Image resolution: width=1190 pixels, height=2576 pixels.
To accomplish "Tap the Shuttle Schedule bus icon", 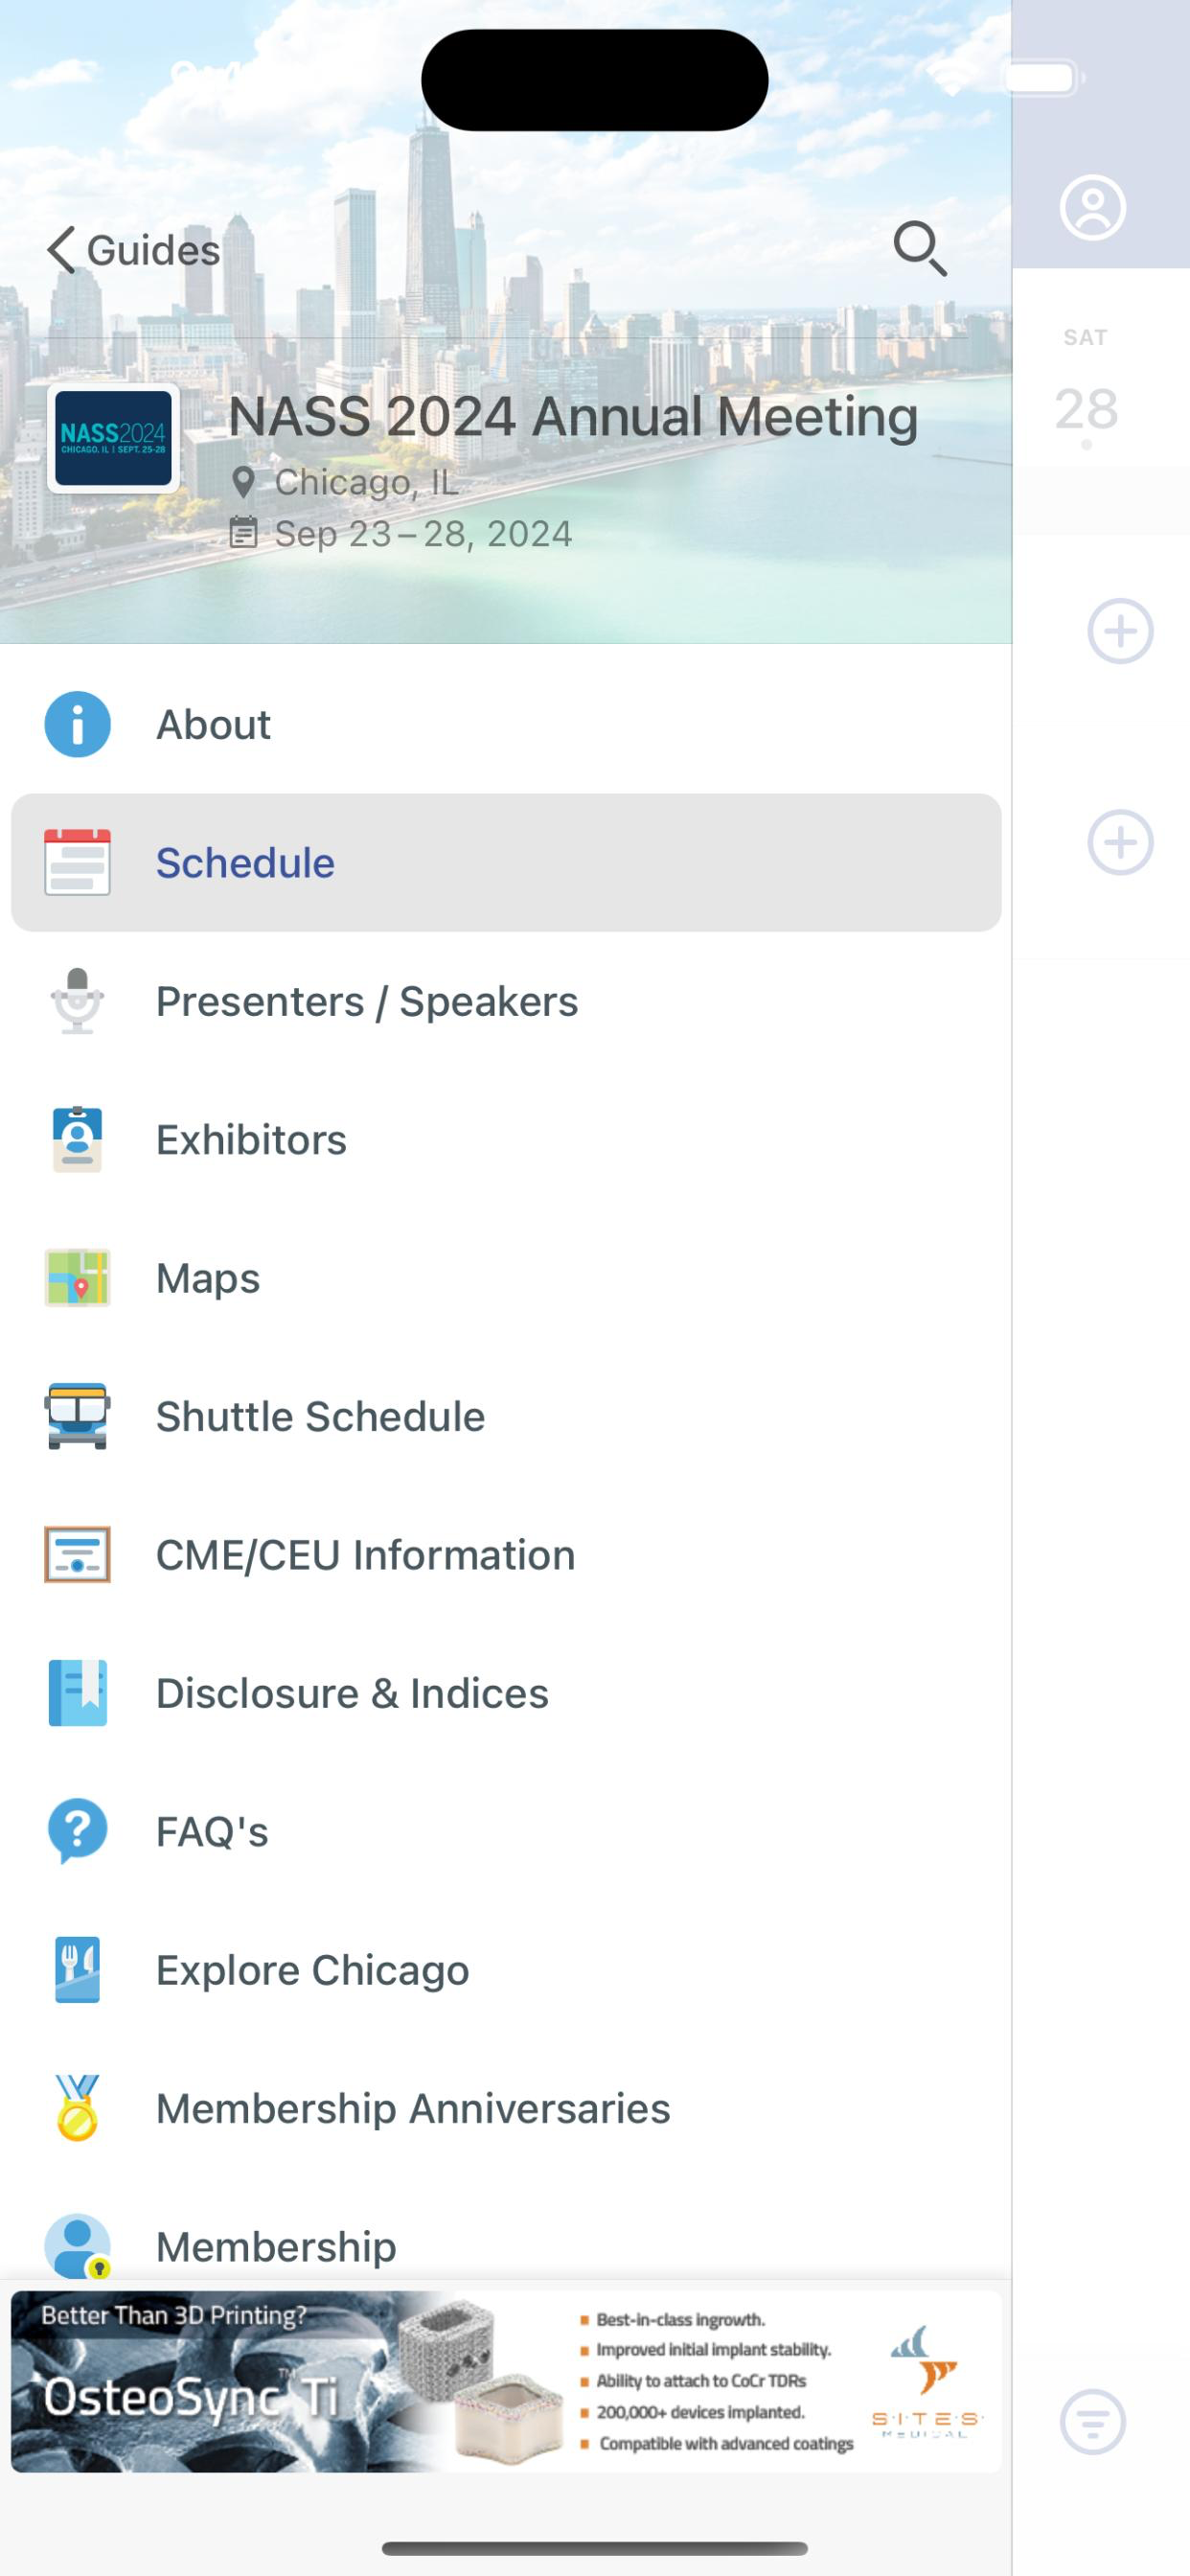I will 77,1416.
